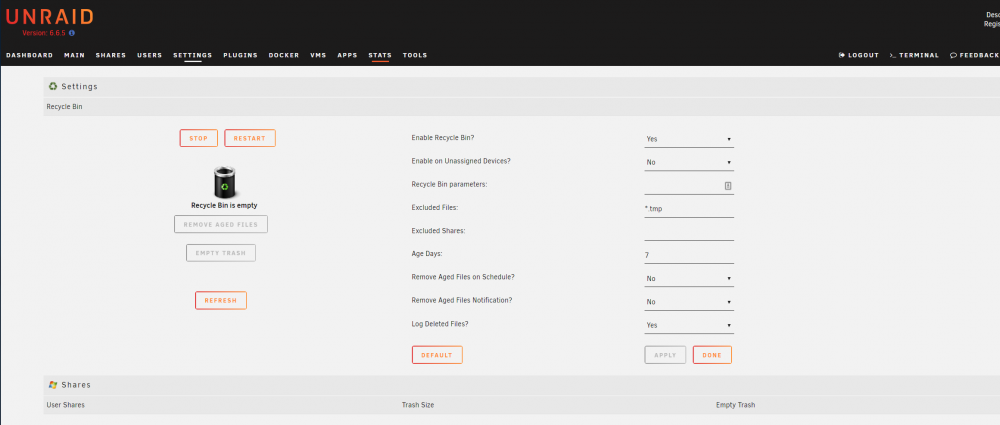Open the Dashboard menu

[x=29, y=56]
